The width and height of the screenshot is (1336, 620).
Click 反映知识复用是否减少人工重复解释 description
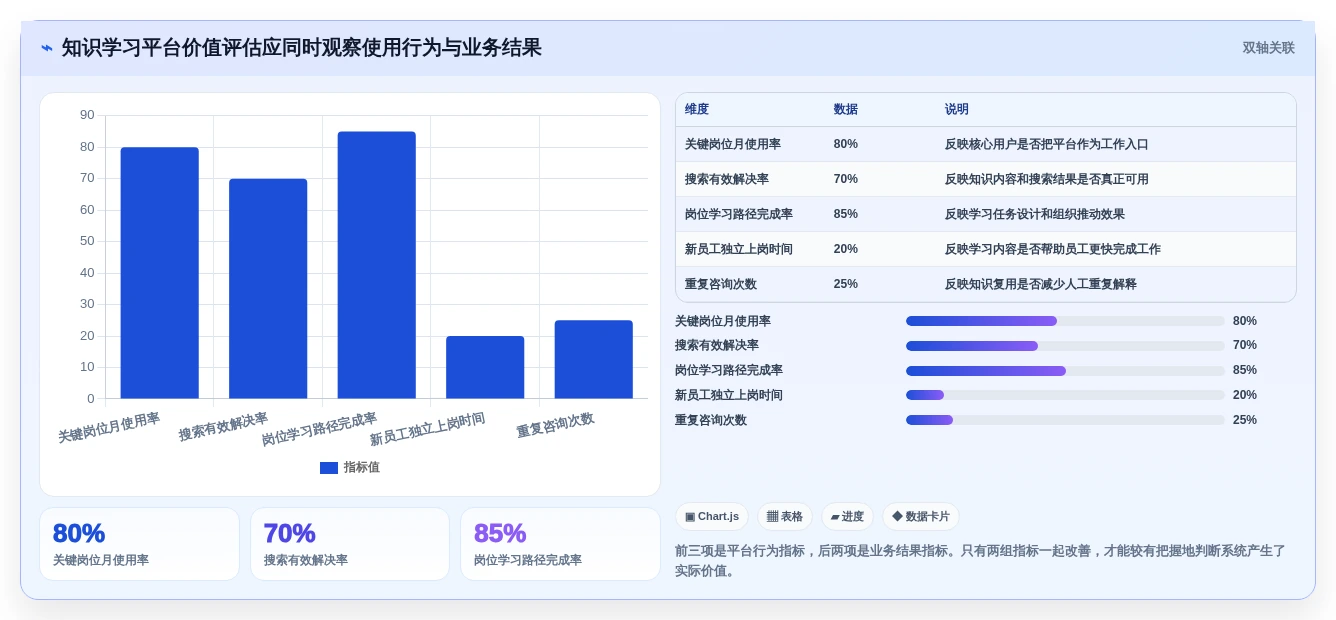(x=1041, y=284)
